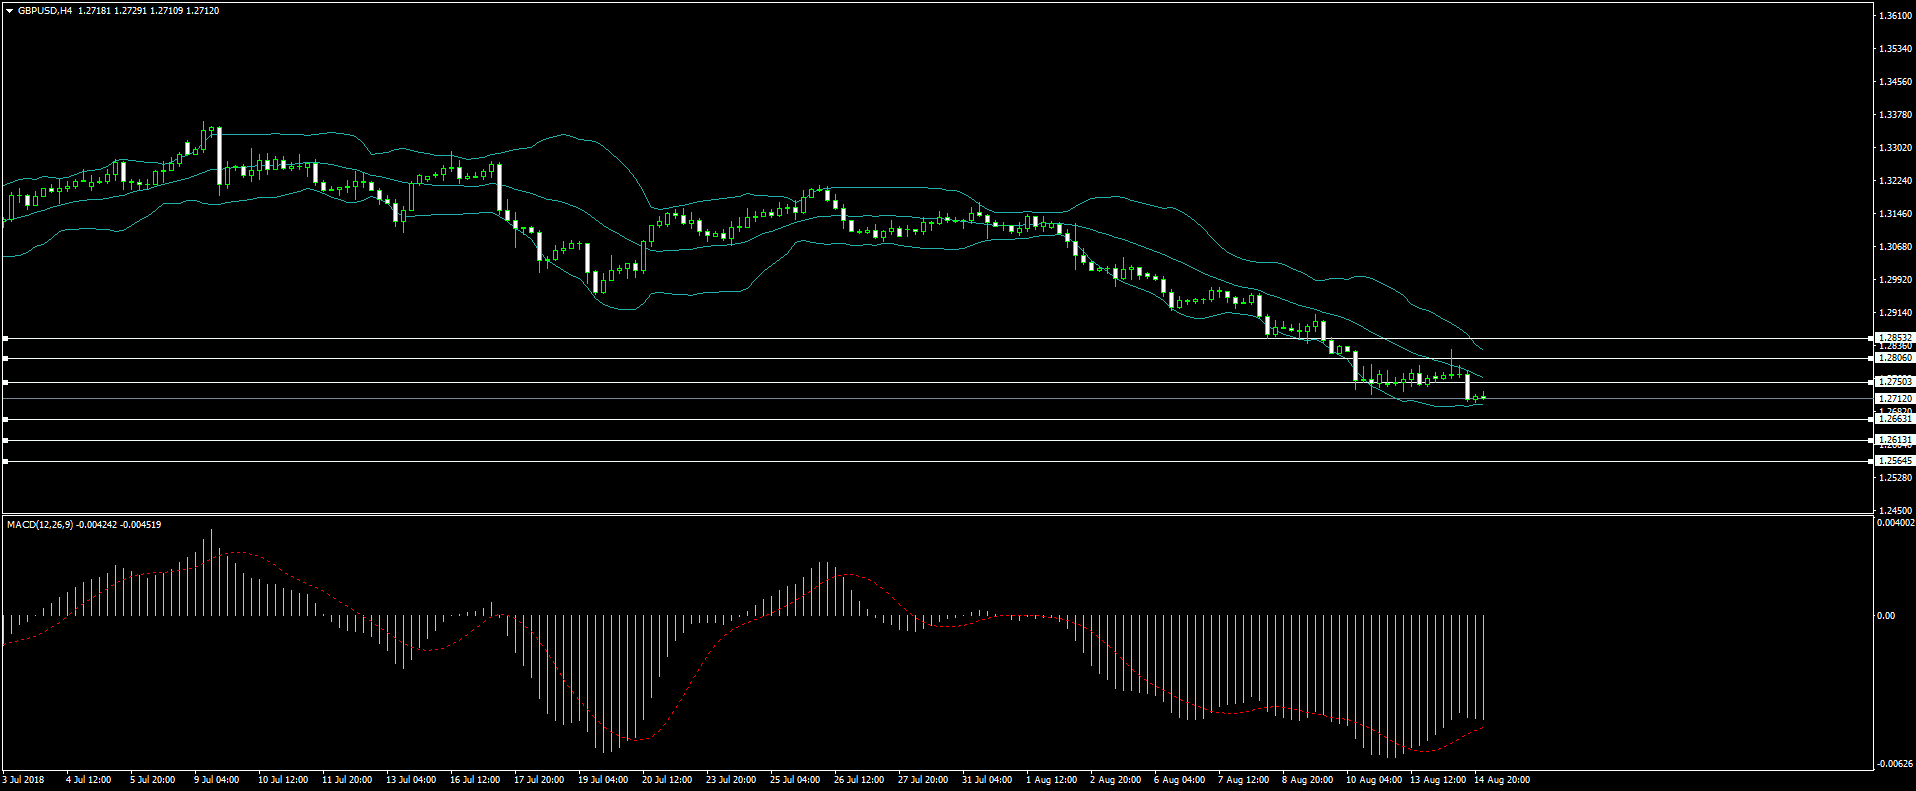The height and width of the screenshot is (791, 1916).
Task: Select the 1 Aug 12:00 time axis label
Action: point(1051,780)
